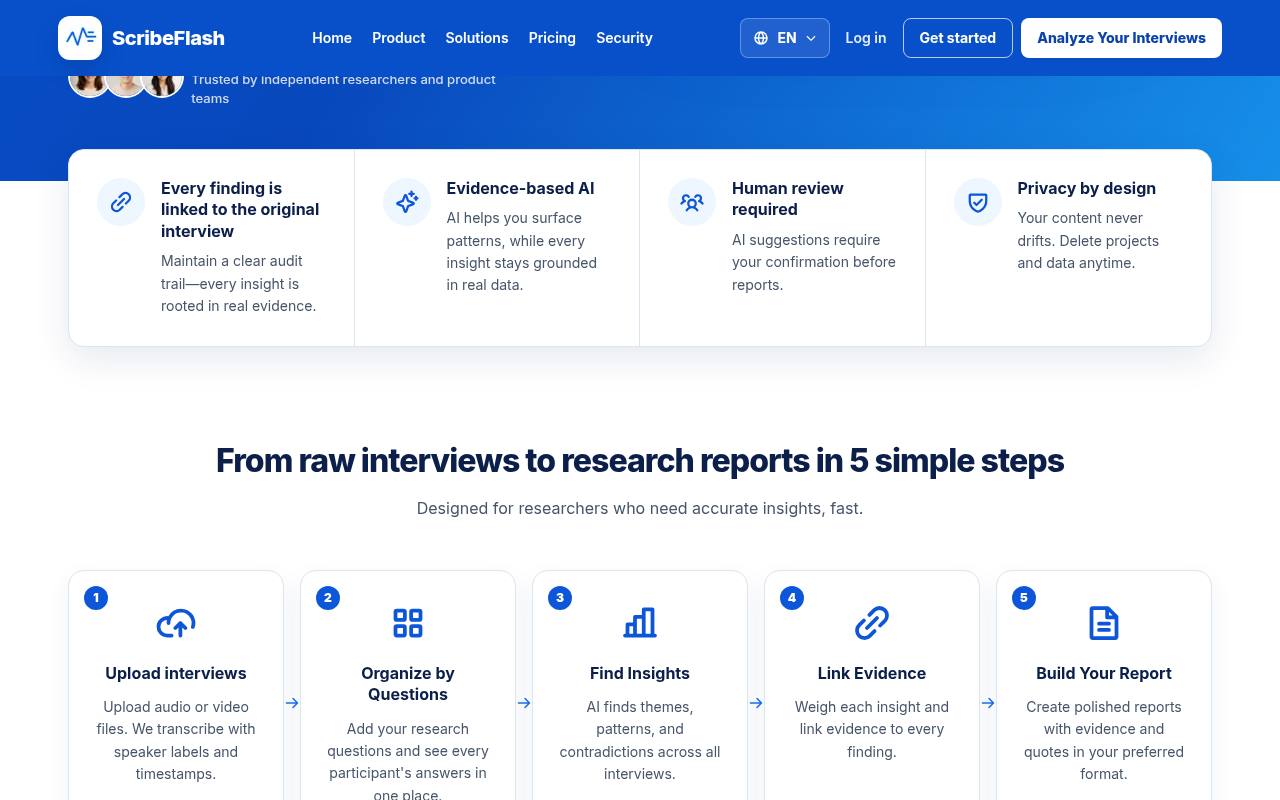Open the EN language dropdown chevron
Image resolution: width=1280 pixels, height=800 pixels.
coord(811,38)
